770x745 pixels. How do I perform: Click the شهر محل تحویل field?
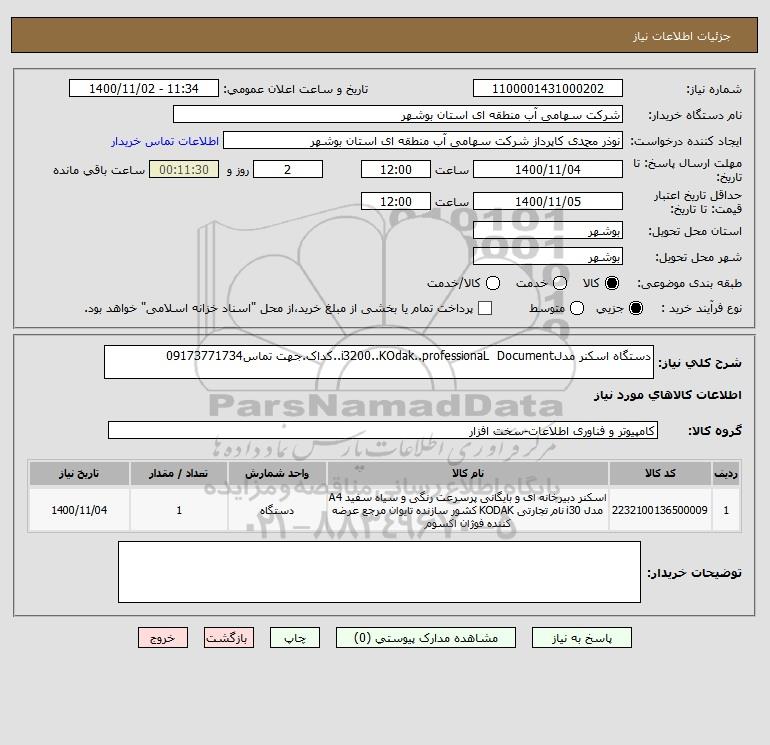(x=548, y=256)
